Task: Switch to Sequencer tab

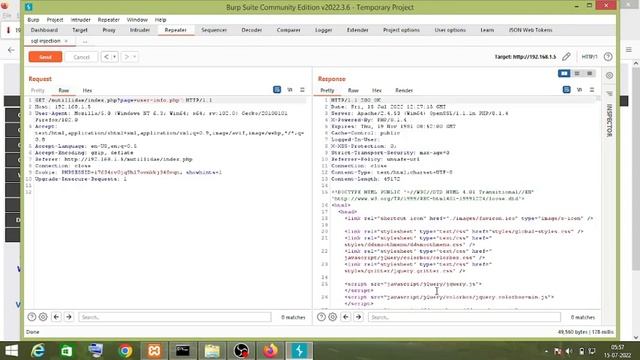Action: [214, 30]
